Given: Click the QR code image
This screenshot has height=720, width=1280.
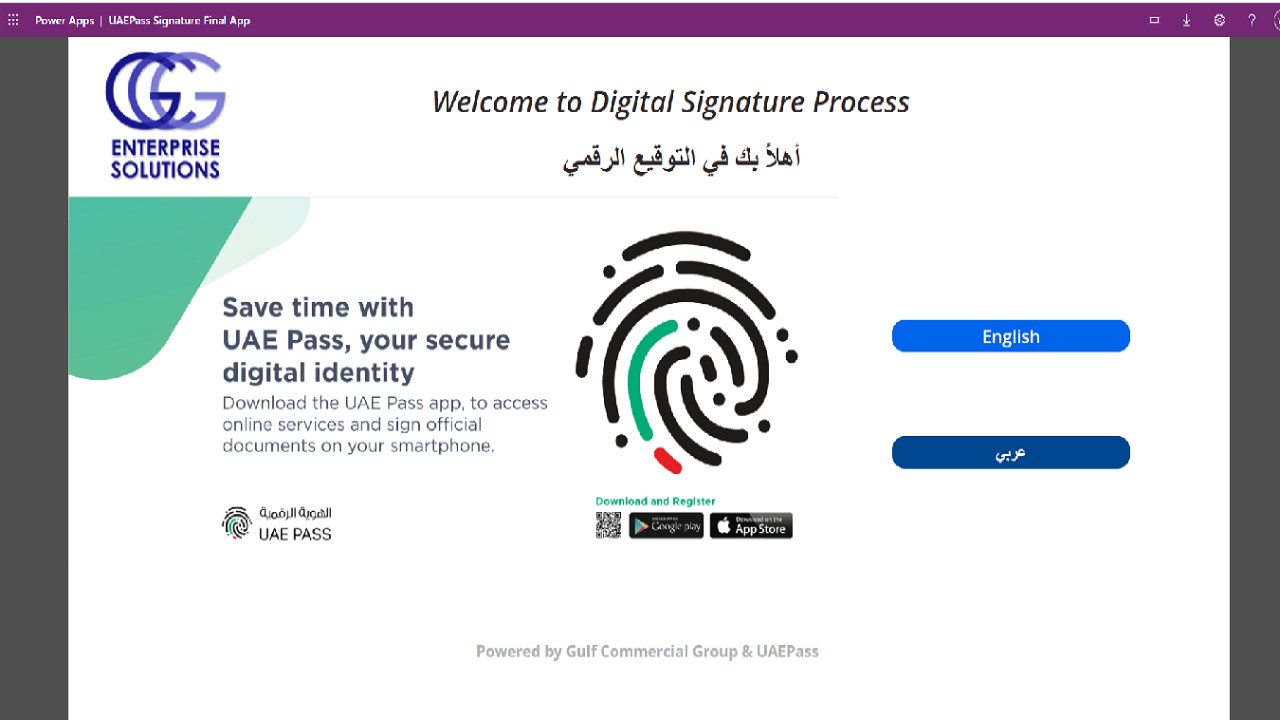Looking at the screenshot, I should tap(608, 525).
